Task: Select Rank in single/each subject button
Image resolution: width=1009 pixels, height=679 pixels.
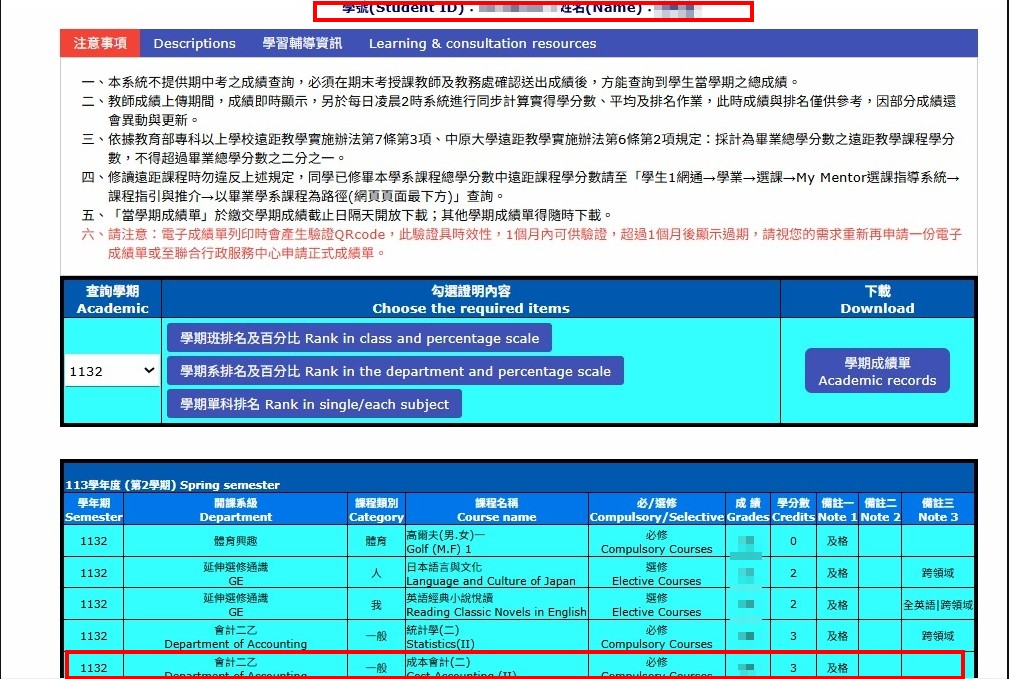Action: pos(314,404)
